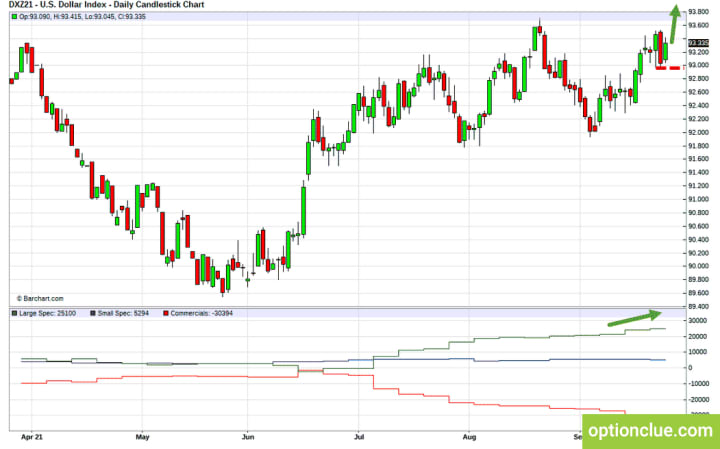Screen dimensions: 720x449
Task: Click the 93.800 price axis label
Action: pos(698,11)
